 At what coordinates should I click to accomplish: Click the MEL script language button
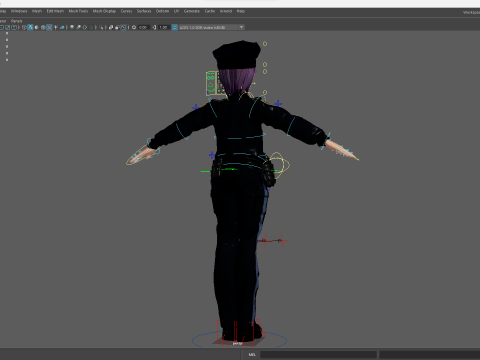click(252, 354)
